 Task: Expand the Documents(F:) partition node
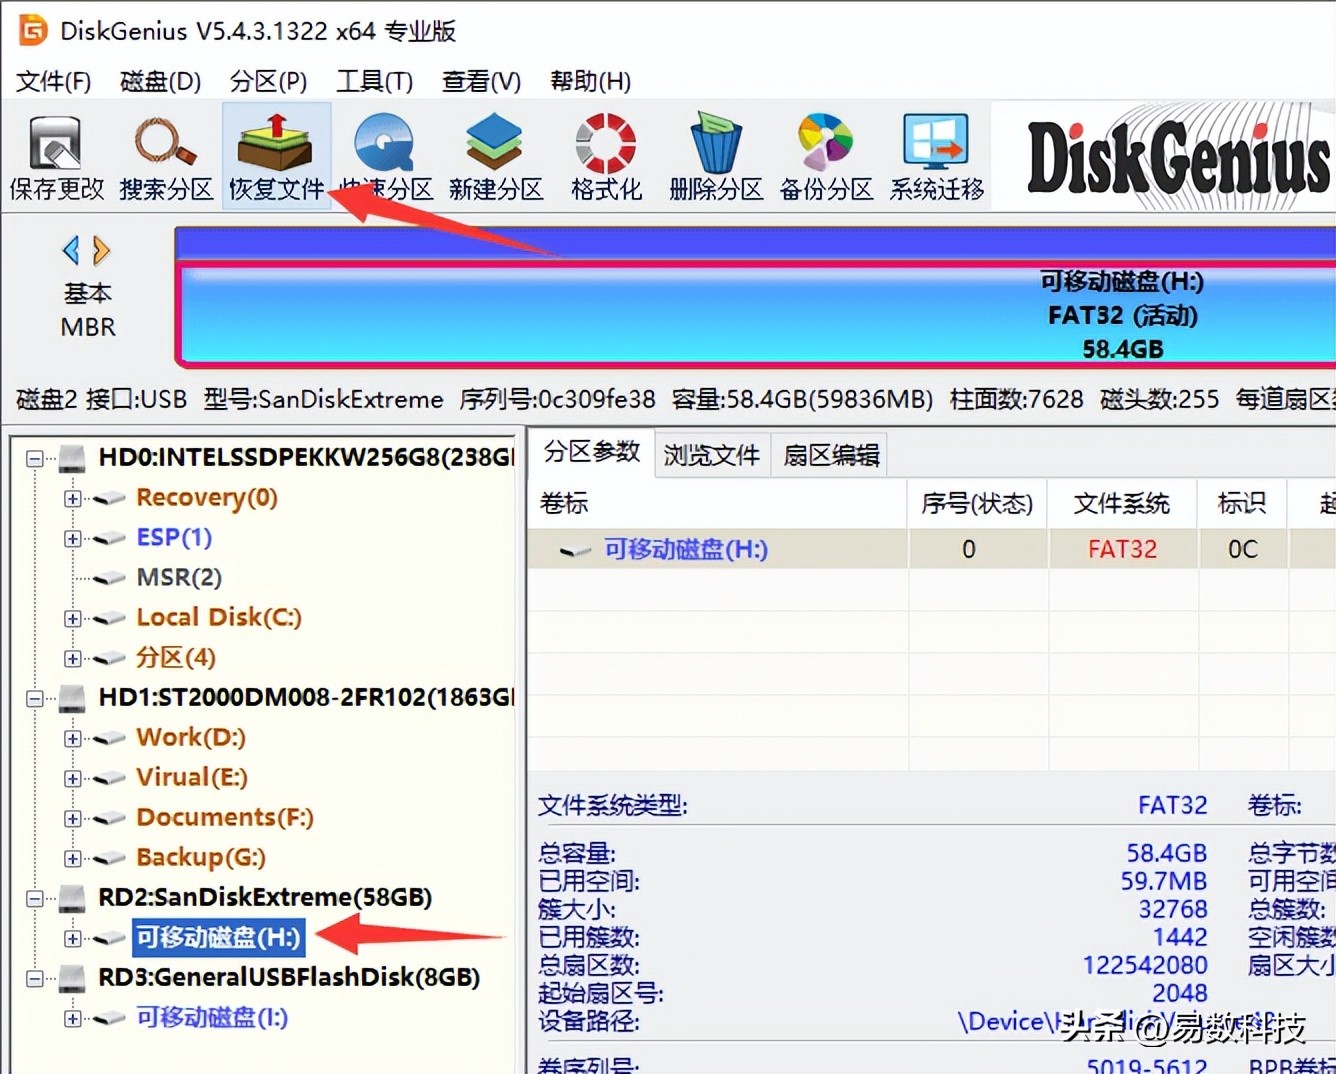click(71, 818)
